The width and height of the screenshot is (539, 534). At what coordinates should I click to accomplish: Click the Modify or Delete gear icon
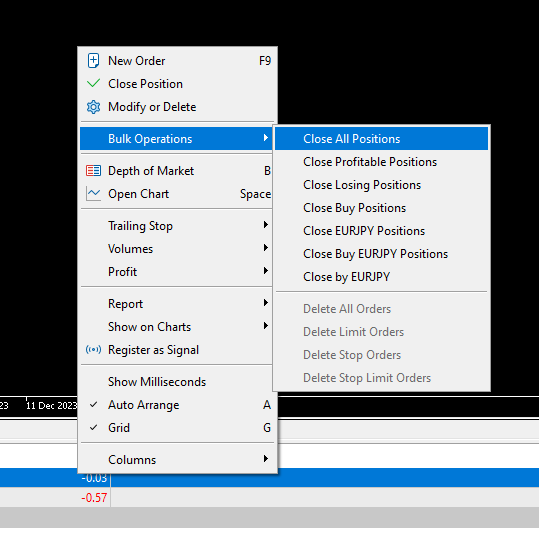93,107
